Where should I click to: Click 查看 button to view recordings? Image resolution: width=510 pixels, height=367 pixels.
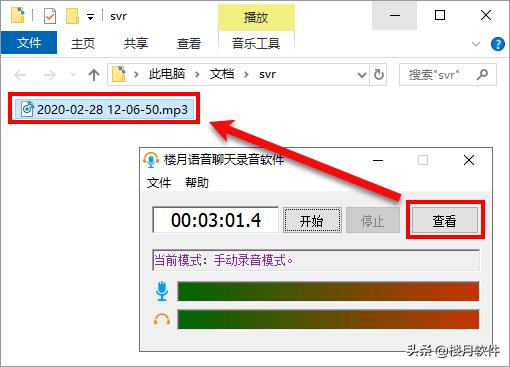click(445, 220)
